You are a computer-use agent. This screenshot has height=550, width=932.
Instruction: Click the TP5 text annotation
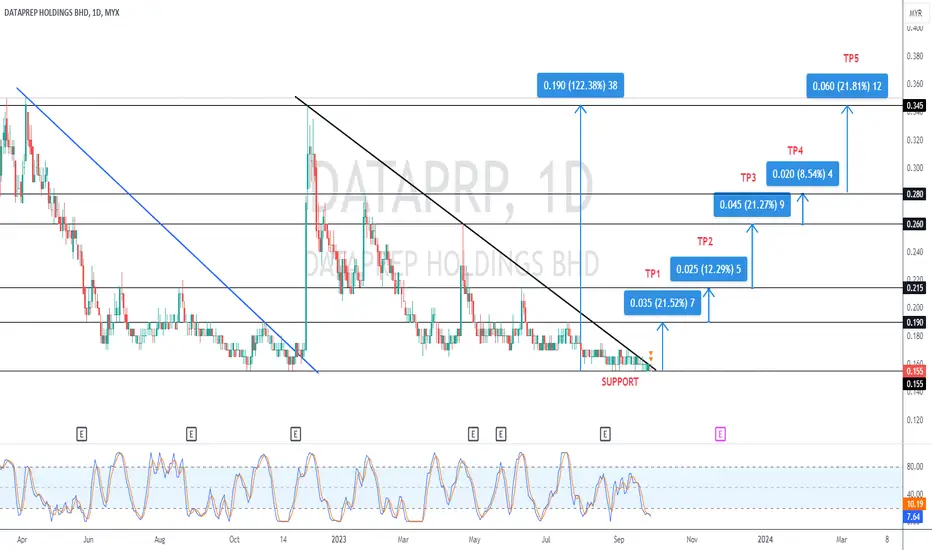click(x=851, y=58)
